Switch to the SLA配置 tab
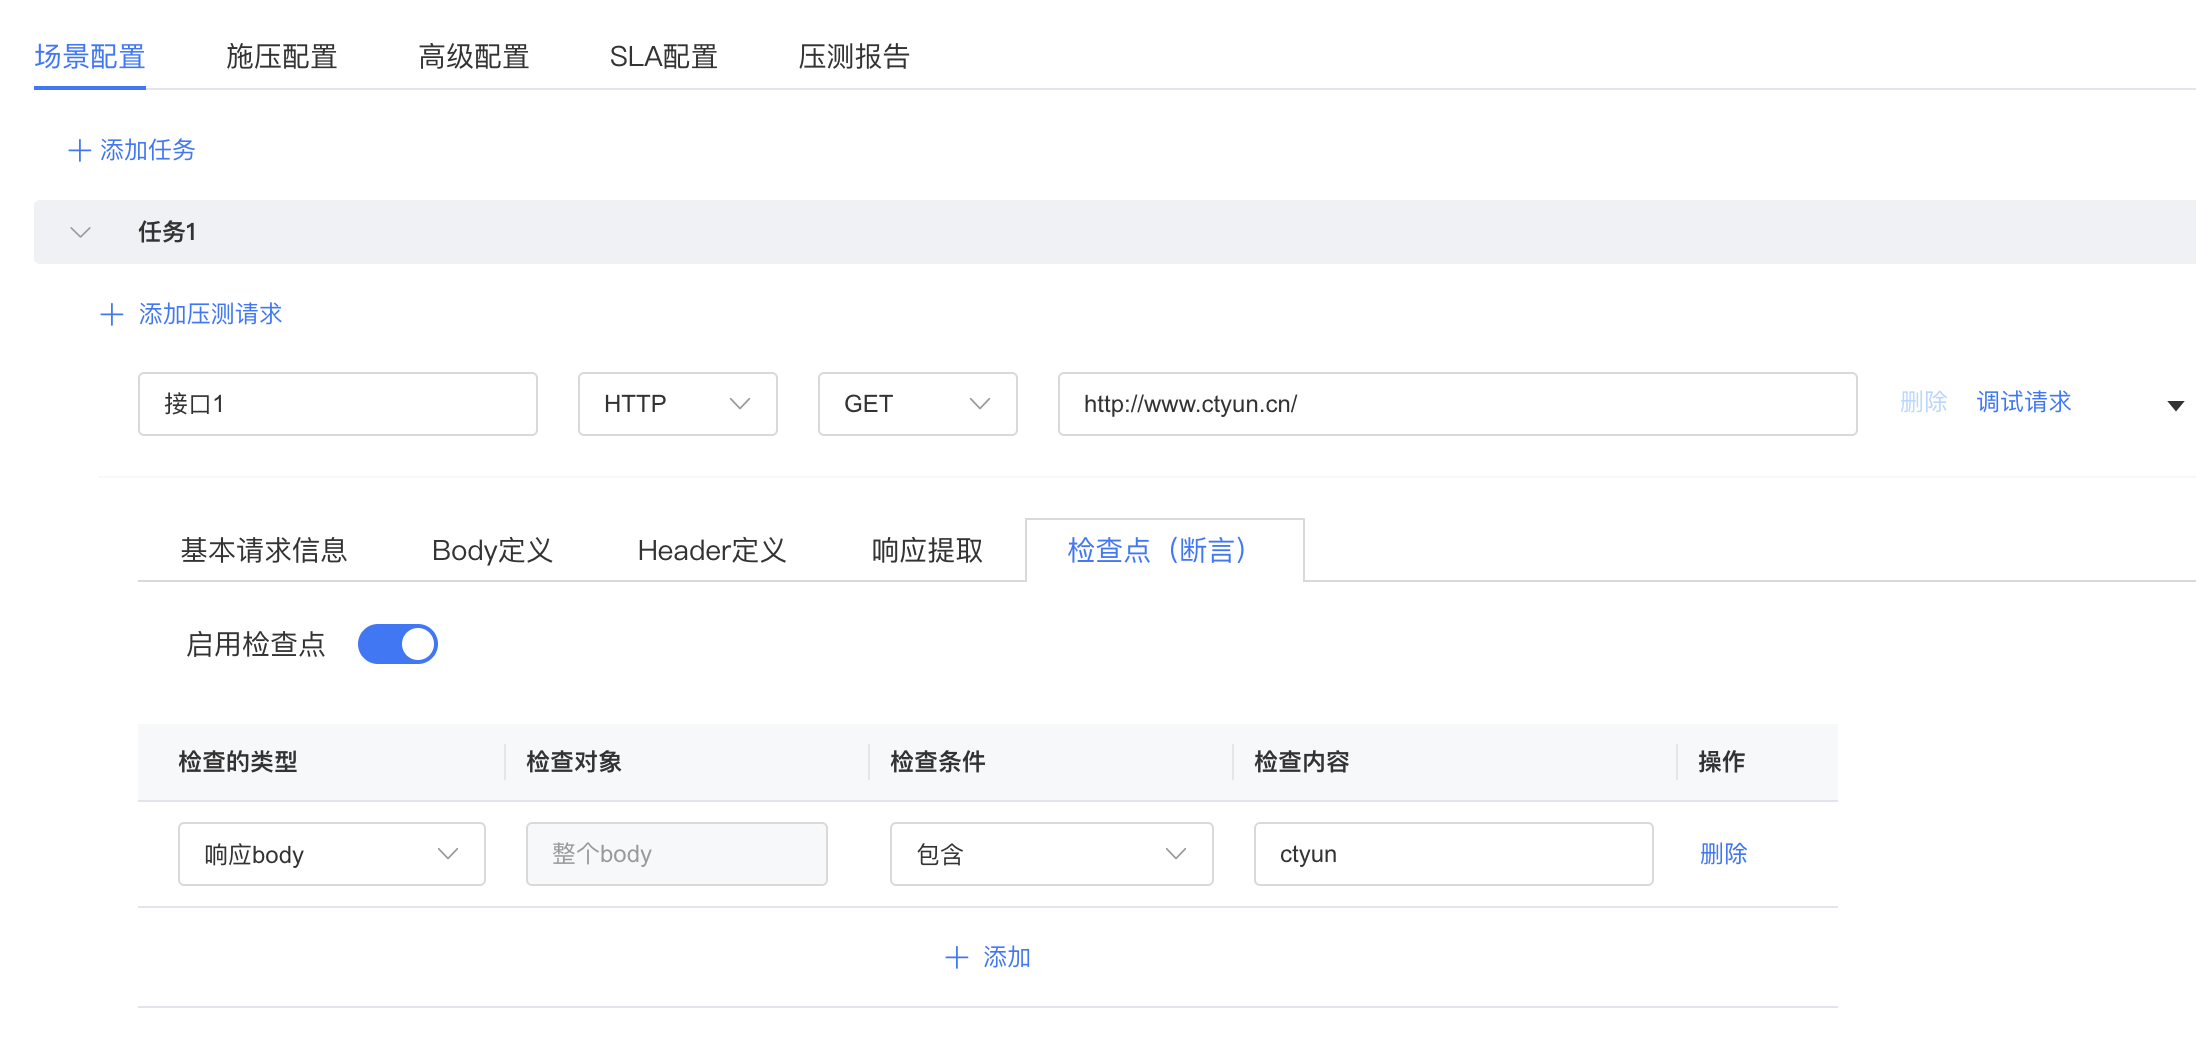This screenshot has height=1054, width=2196. pyautogui.click(x=663, y=57)
